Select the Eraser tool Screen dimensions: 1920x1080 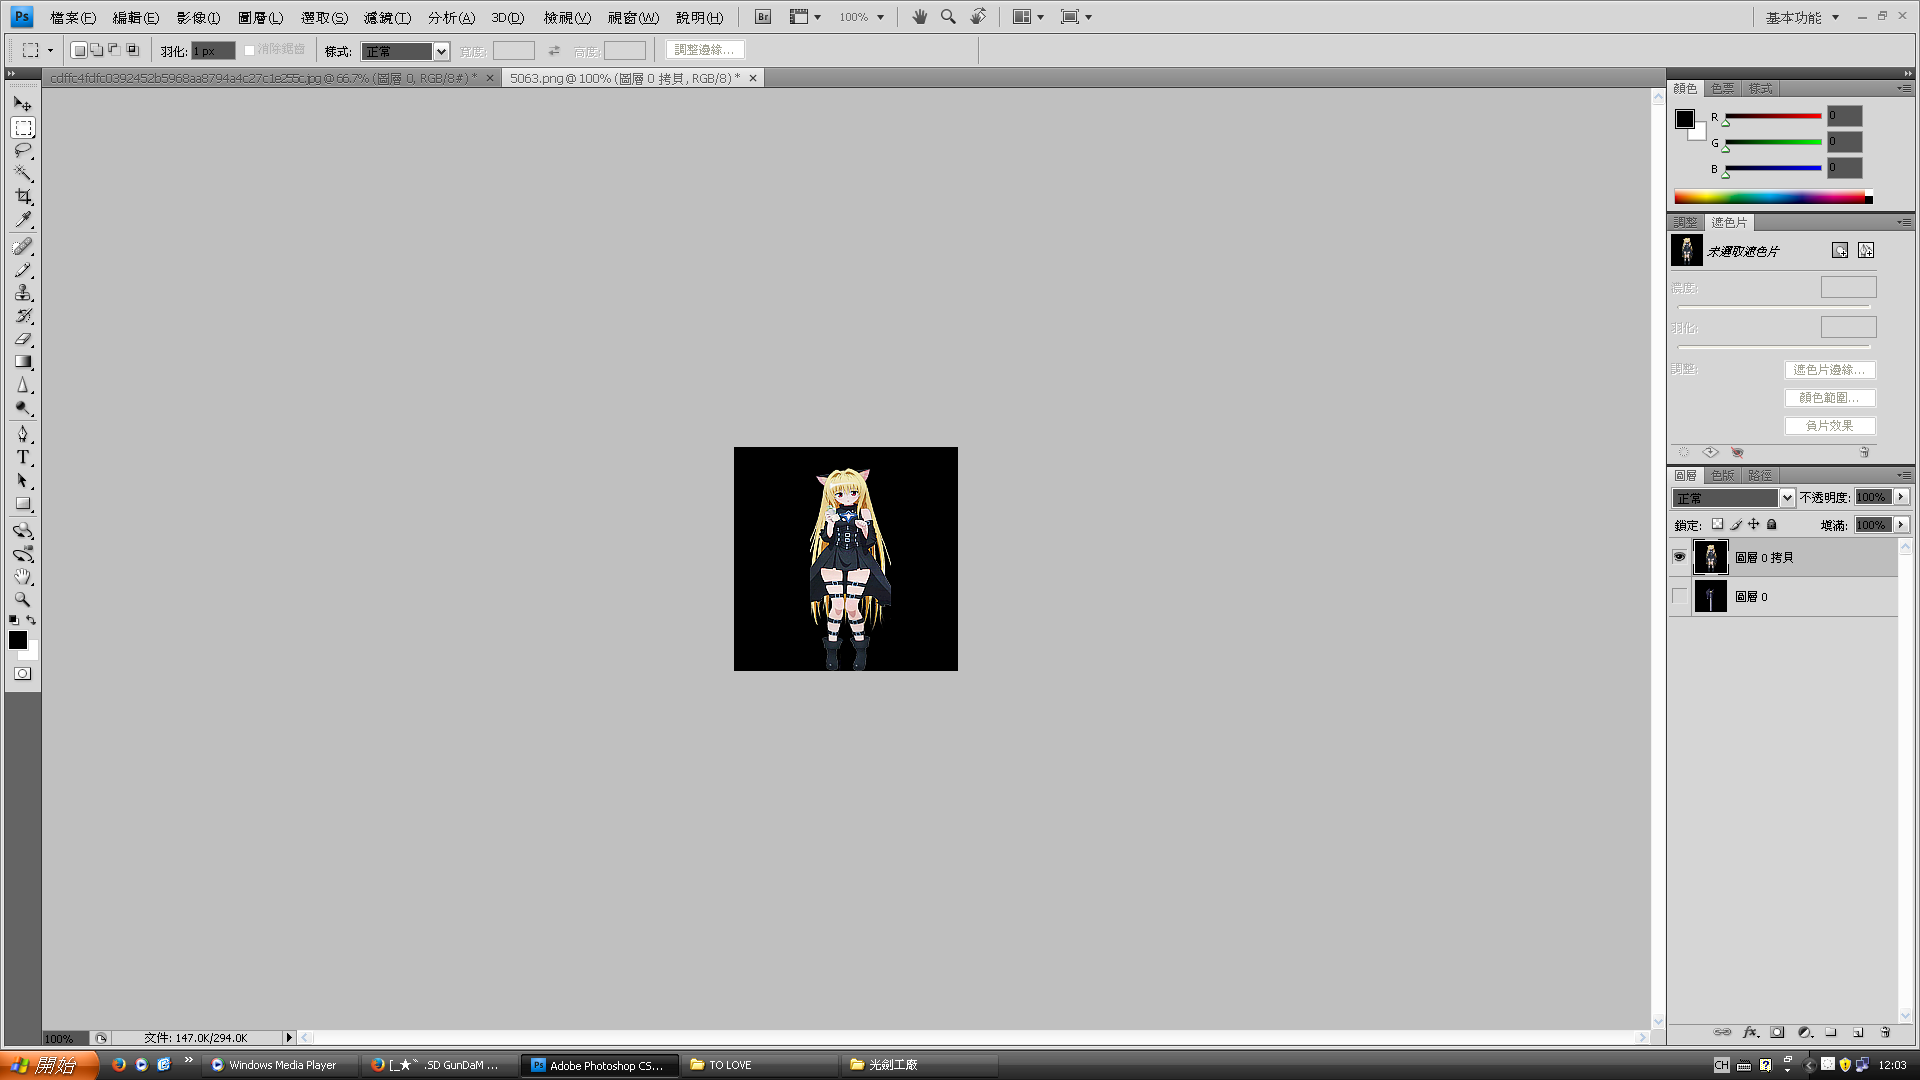(x=23, y=339)
